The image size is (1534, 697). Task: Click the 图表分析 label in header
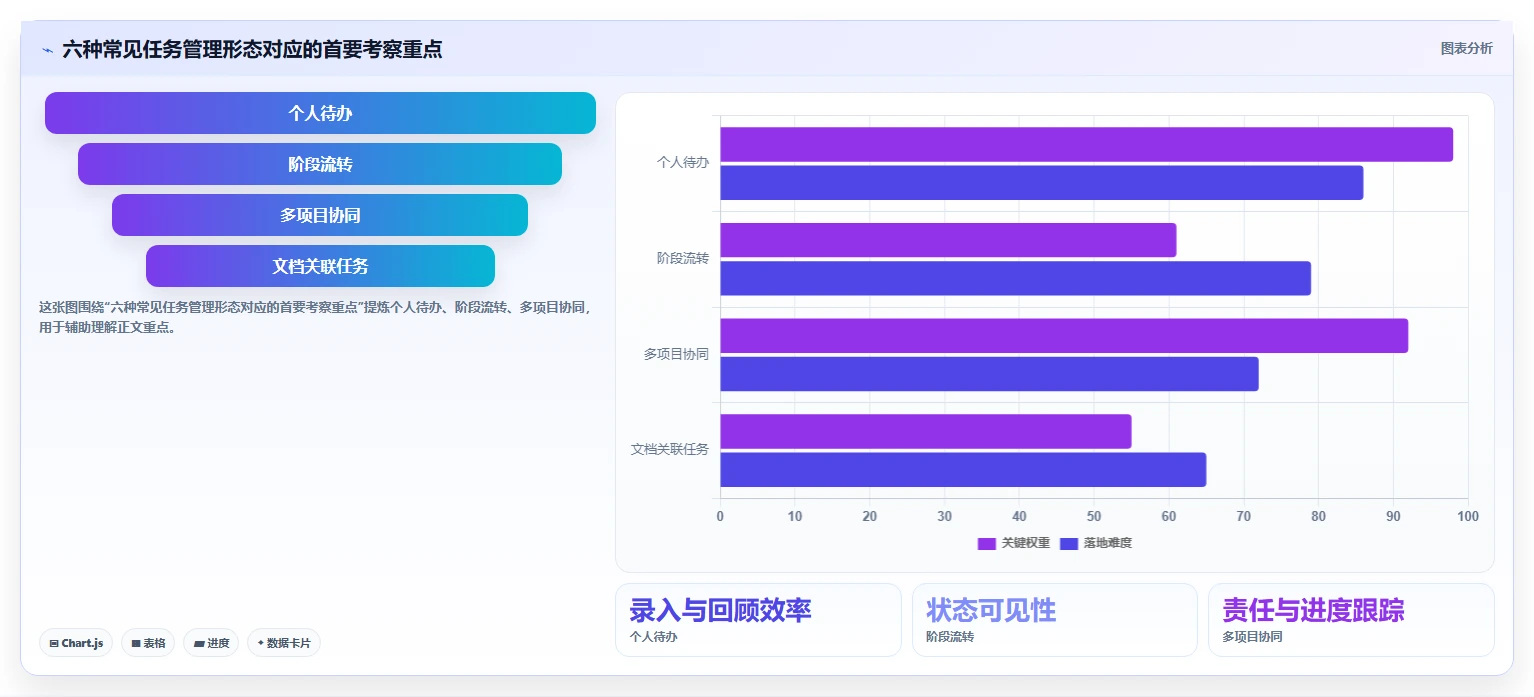[1466, 49]
